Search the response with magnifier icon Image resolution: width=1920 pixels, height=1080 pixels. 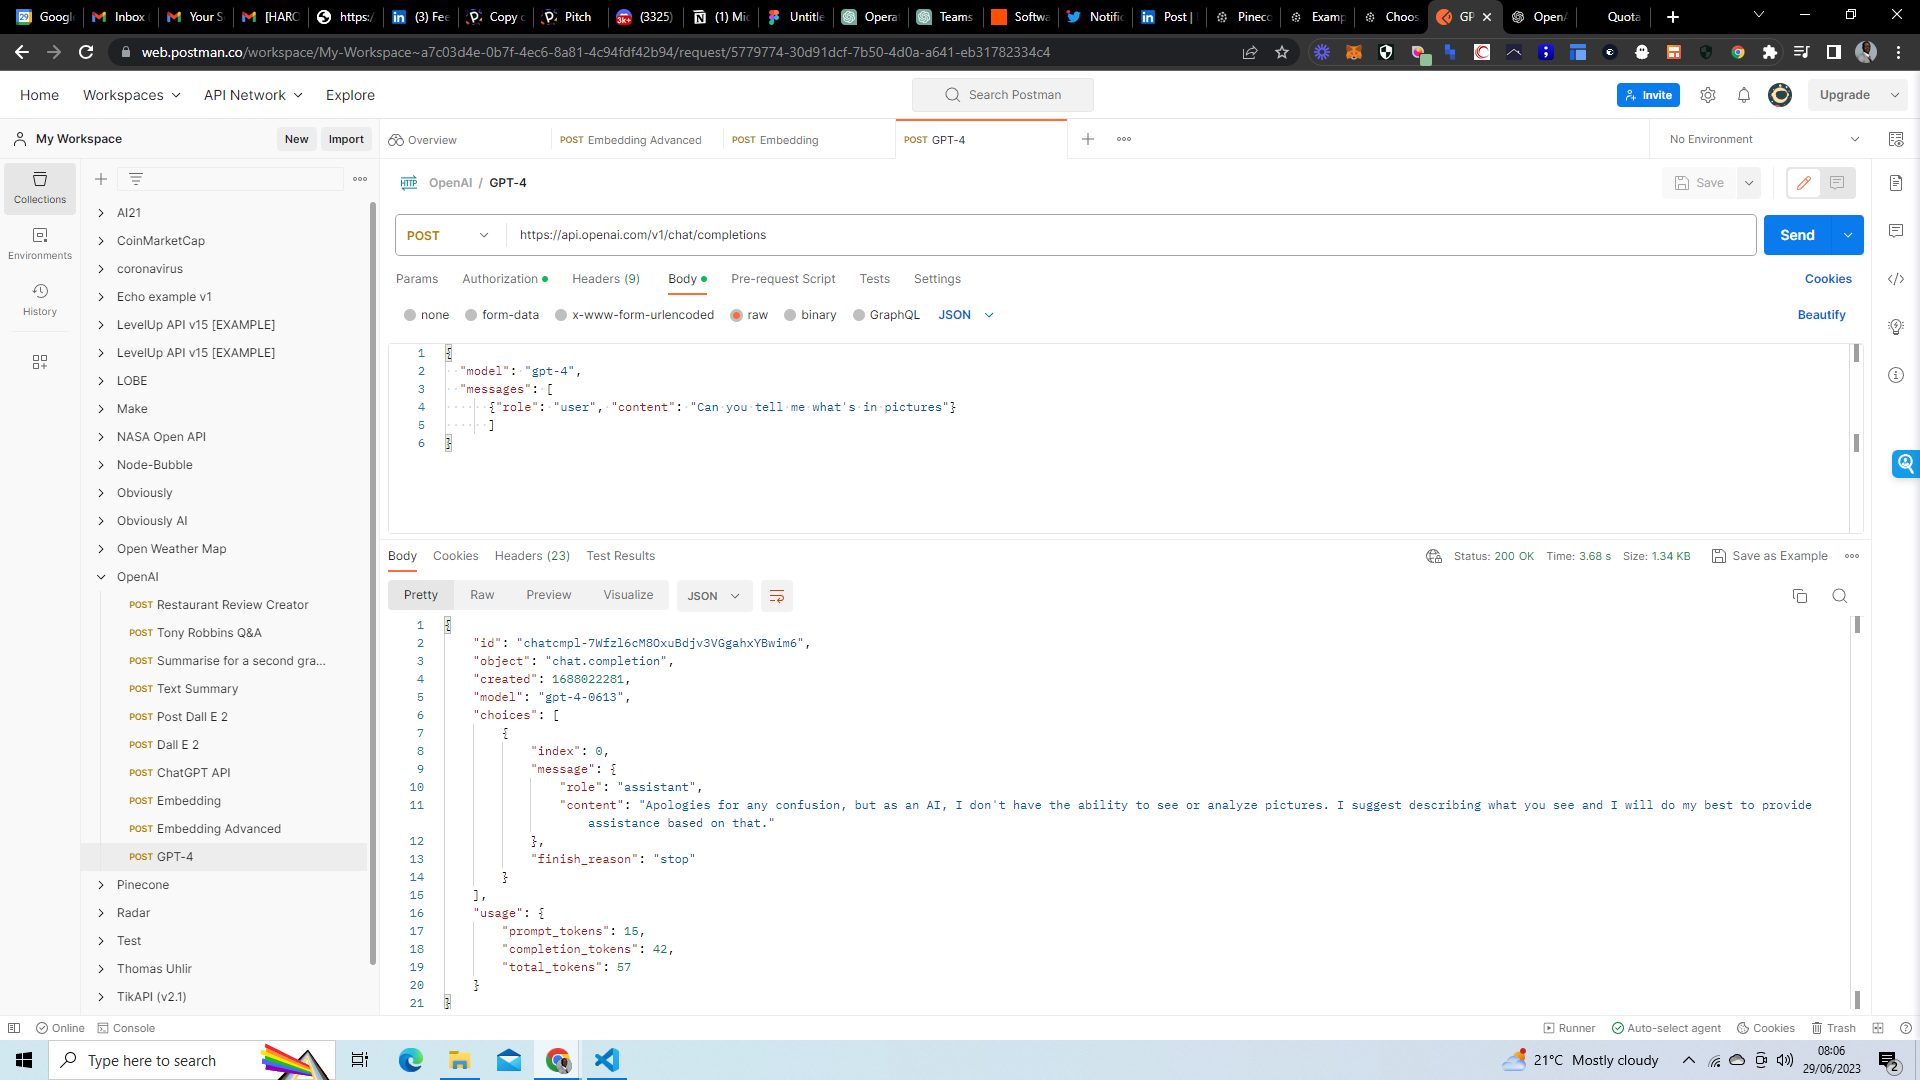click(1839, 596)
